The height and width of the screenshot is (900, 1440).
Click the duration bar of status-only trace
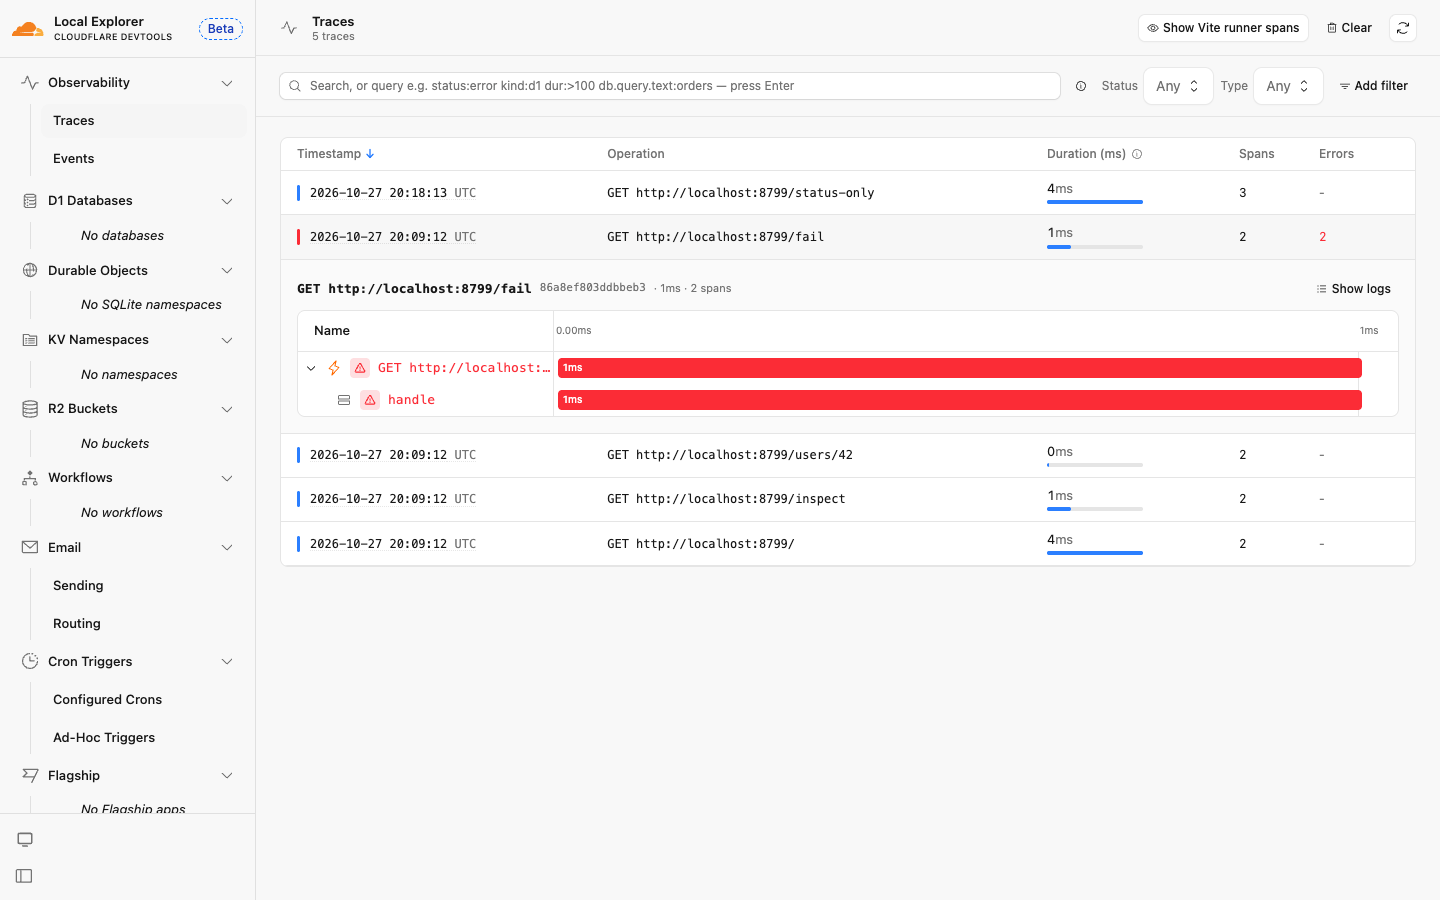click(1095, 202)
